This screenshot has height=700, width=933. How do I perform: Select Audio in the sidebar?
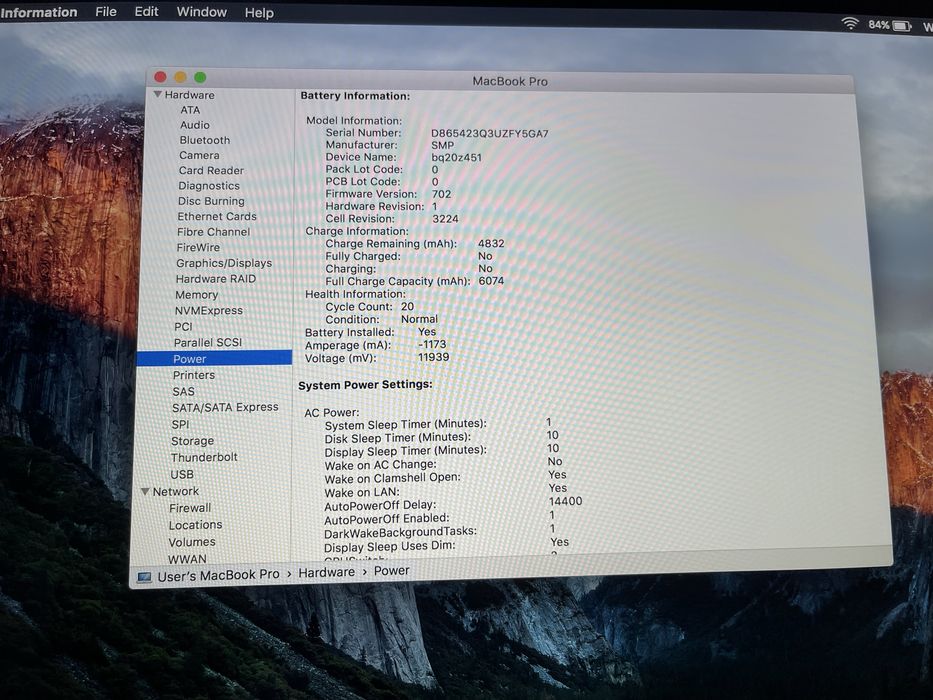[195, 125]
